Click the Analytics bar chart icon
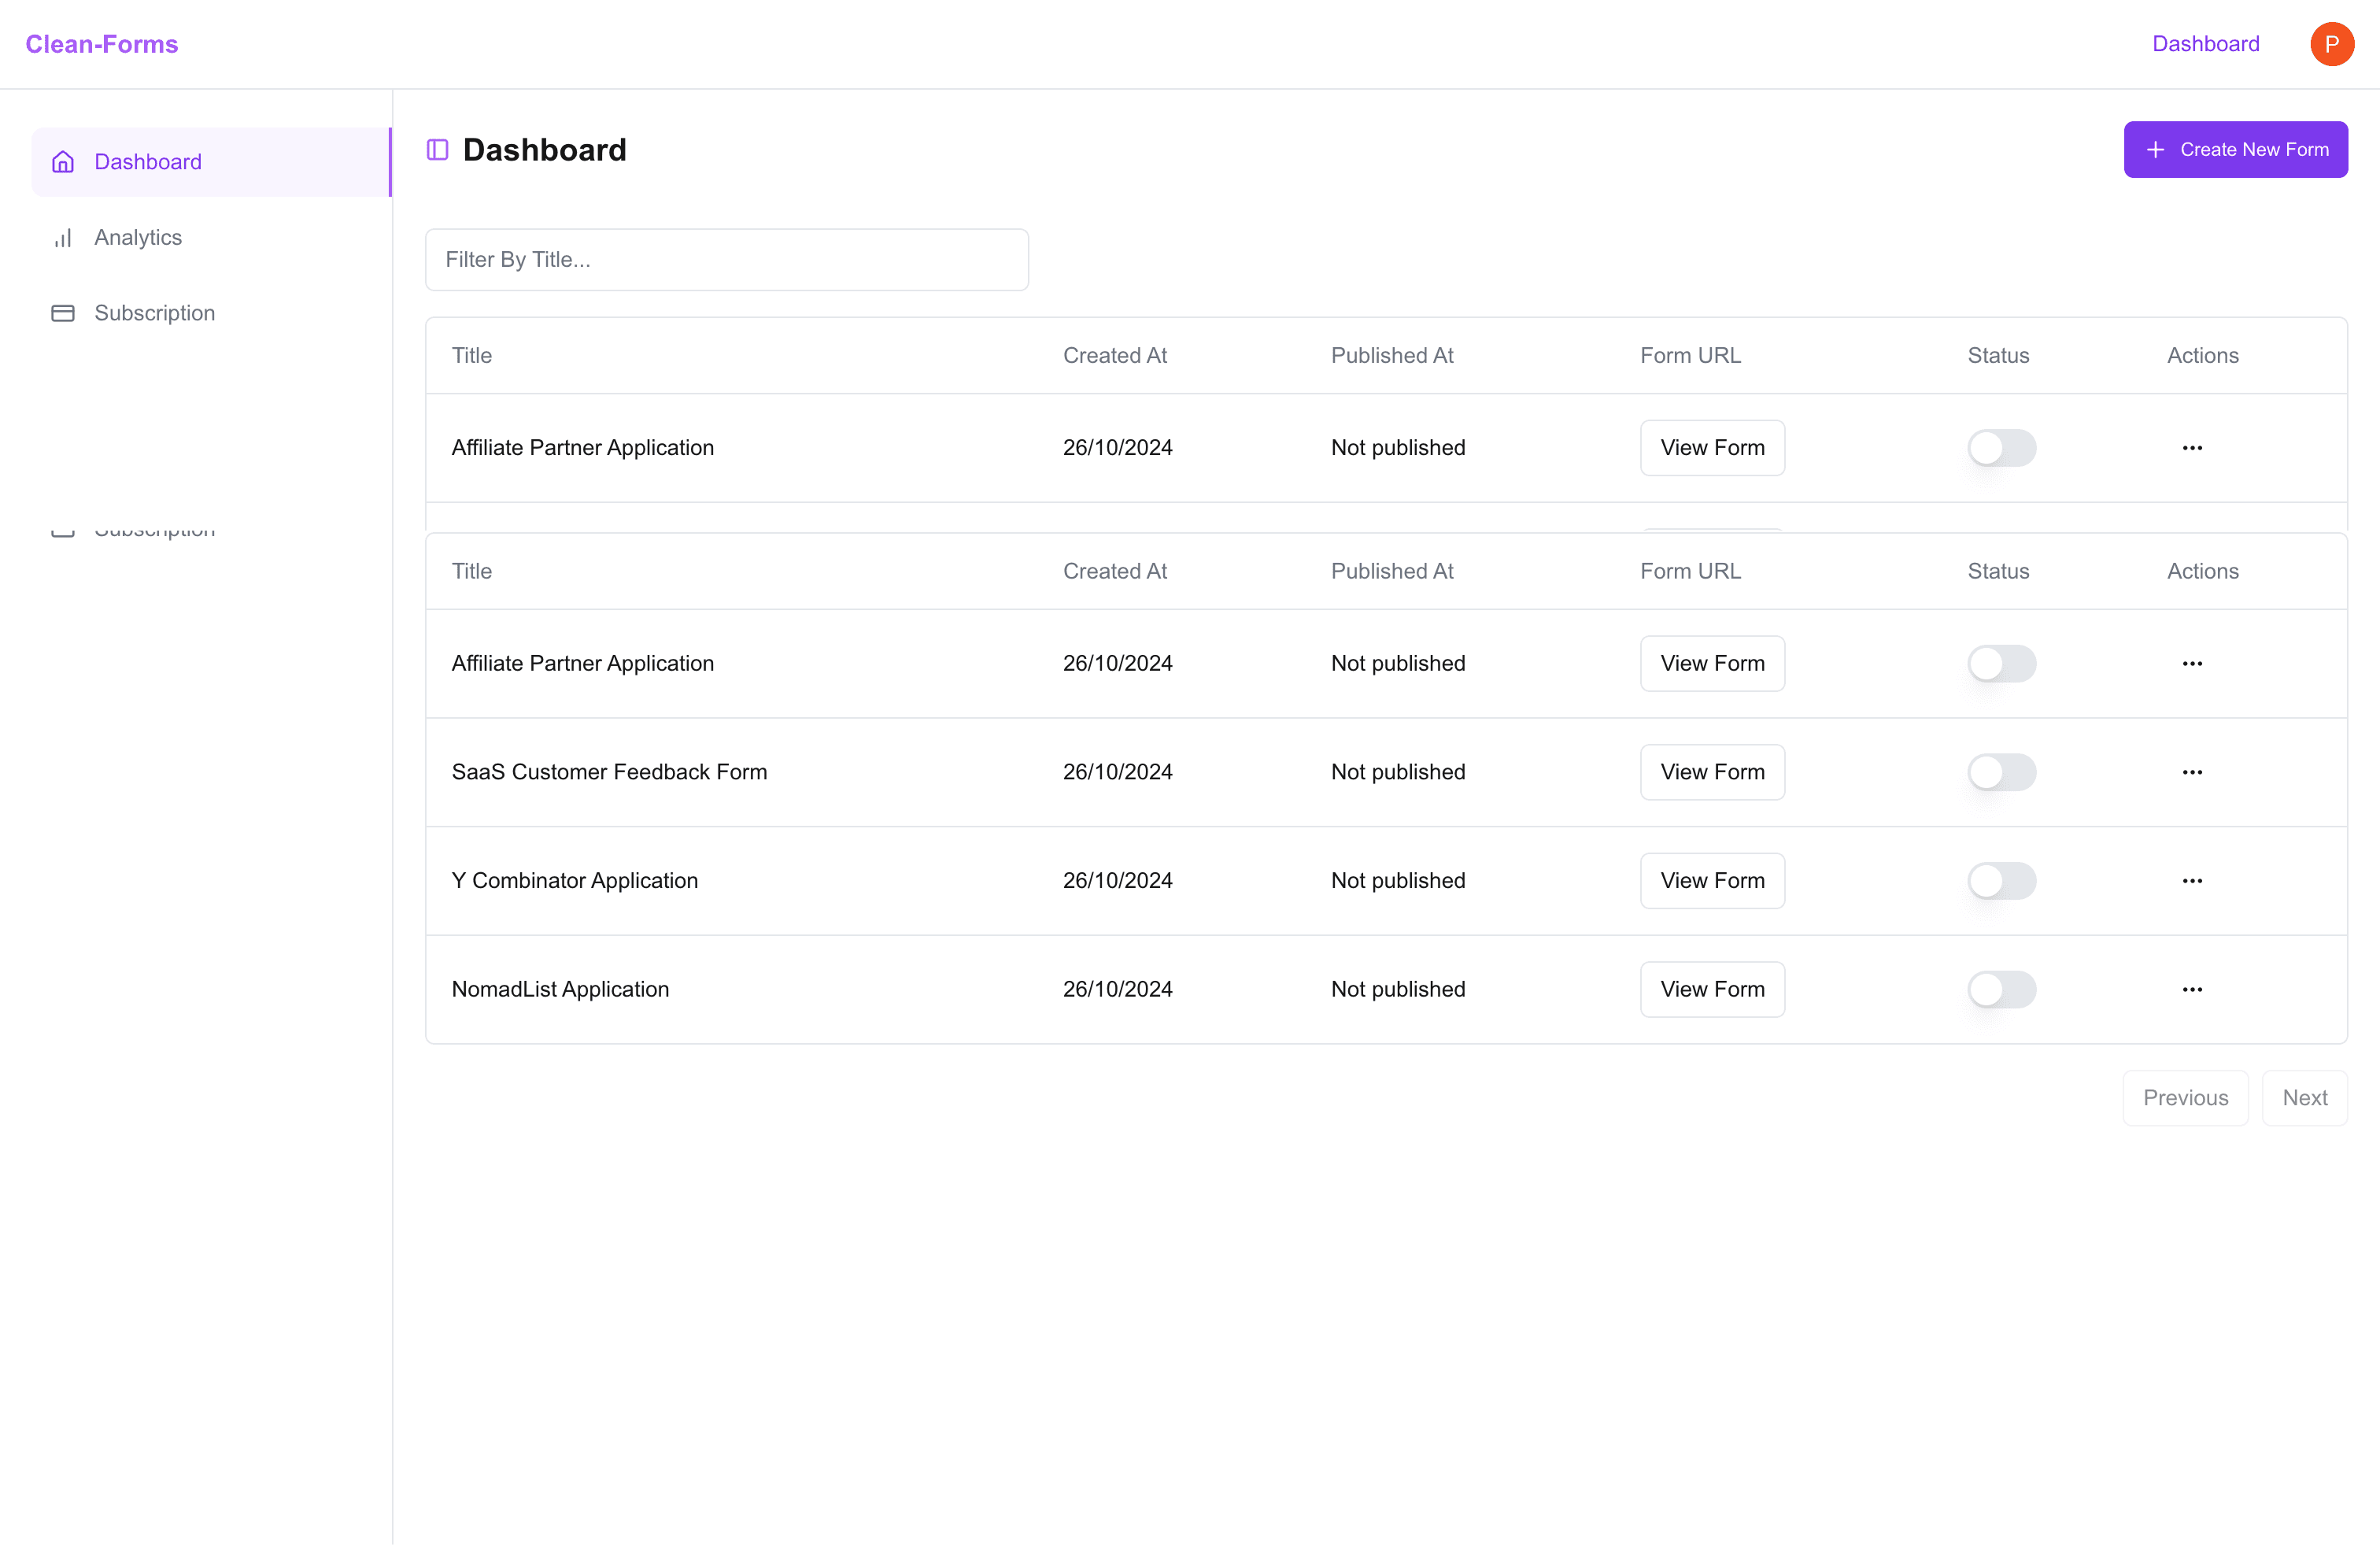The width and height of the screenshot is (2380, 1565). point(63,238)
